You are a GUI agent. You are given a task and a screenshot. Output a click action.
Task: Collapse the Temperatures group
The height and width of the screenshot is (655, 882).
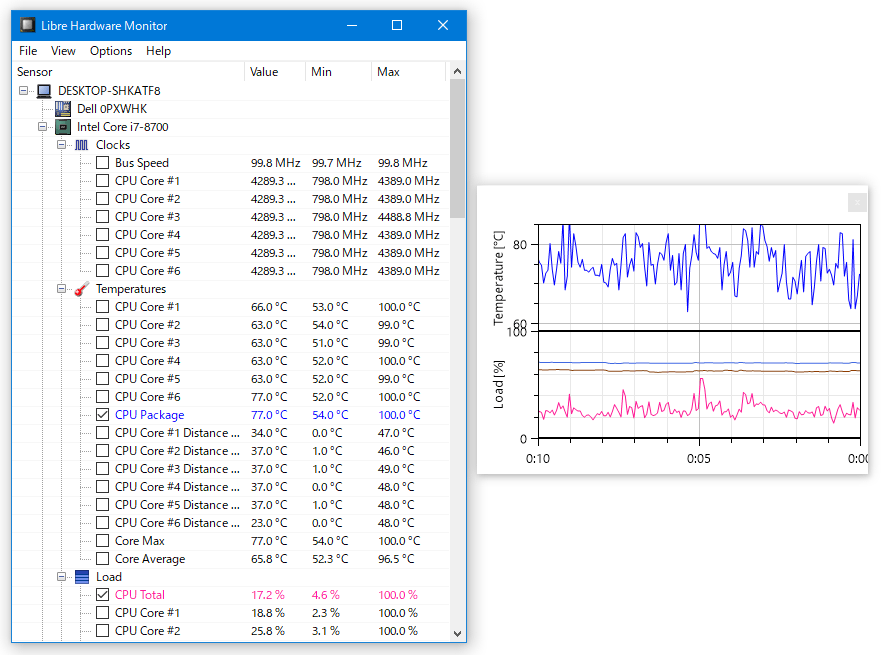(x=61, y=289)
